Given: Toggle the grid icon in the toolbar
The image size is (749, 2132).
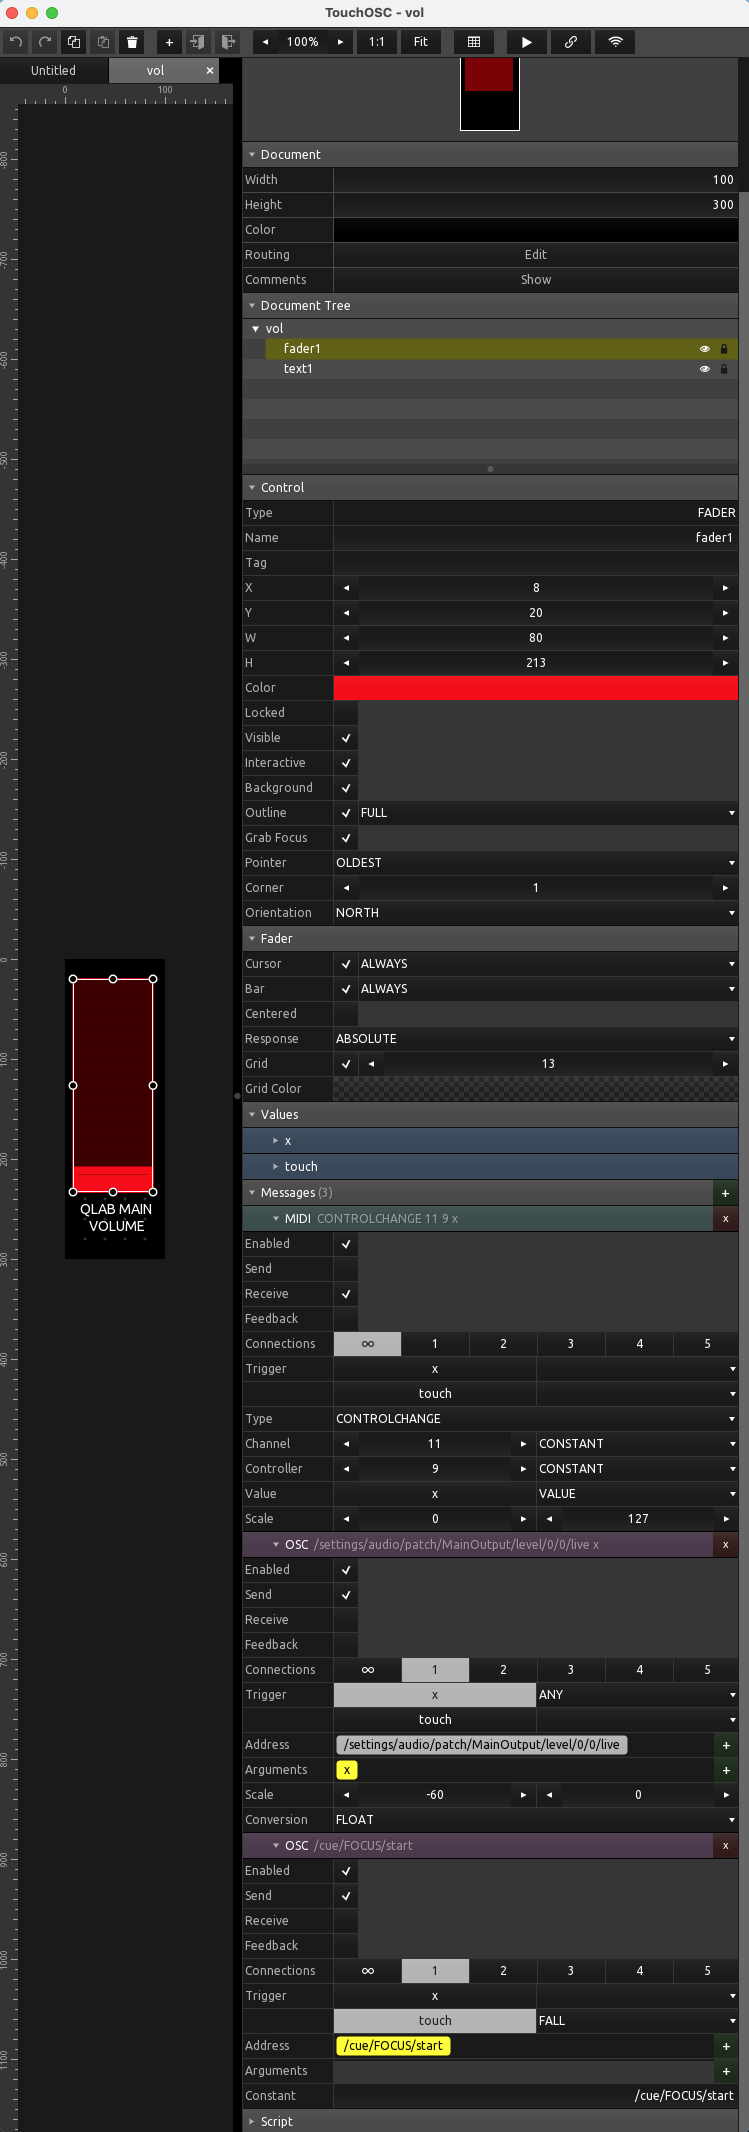Looking at the screenshot, I should coord(474,42).
